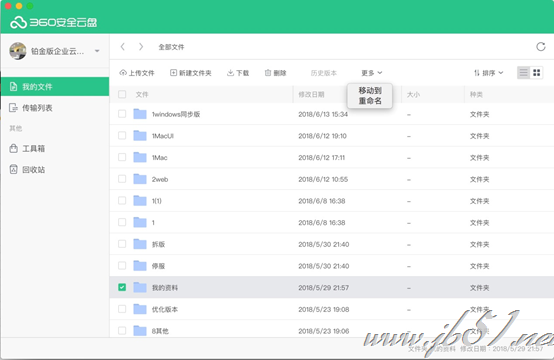Check the box for 1MacUI
Viewport: 554px width, 360px height.
[122, 136]
